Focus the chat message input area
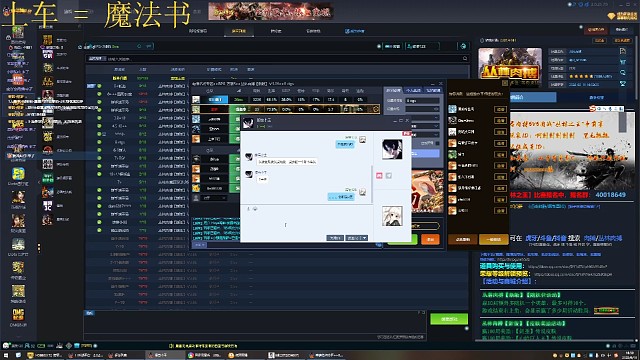Viewport: 640px width, 360px height. tap(306, 223)
